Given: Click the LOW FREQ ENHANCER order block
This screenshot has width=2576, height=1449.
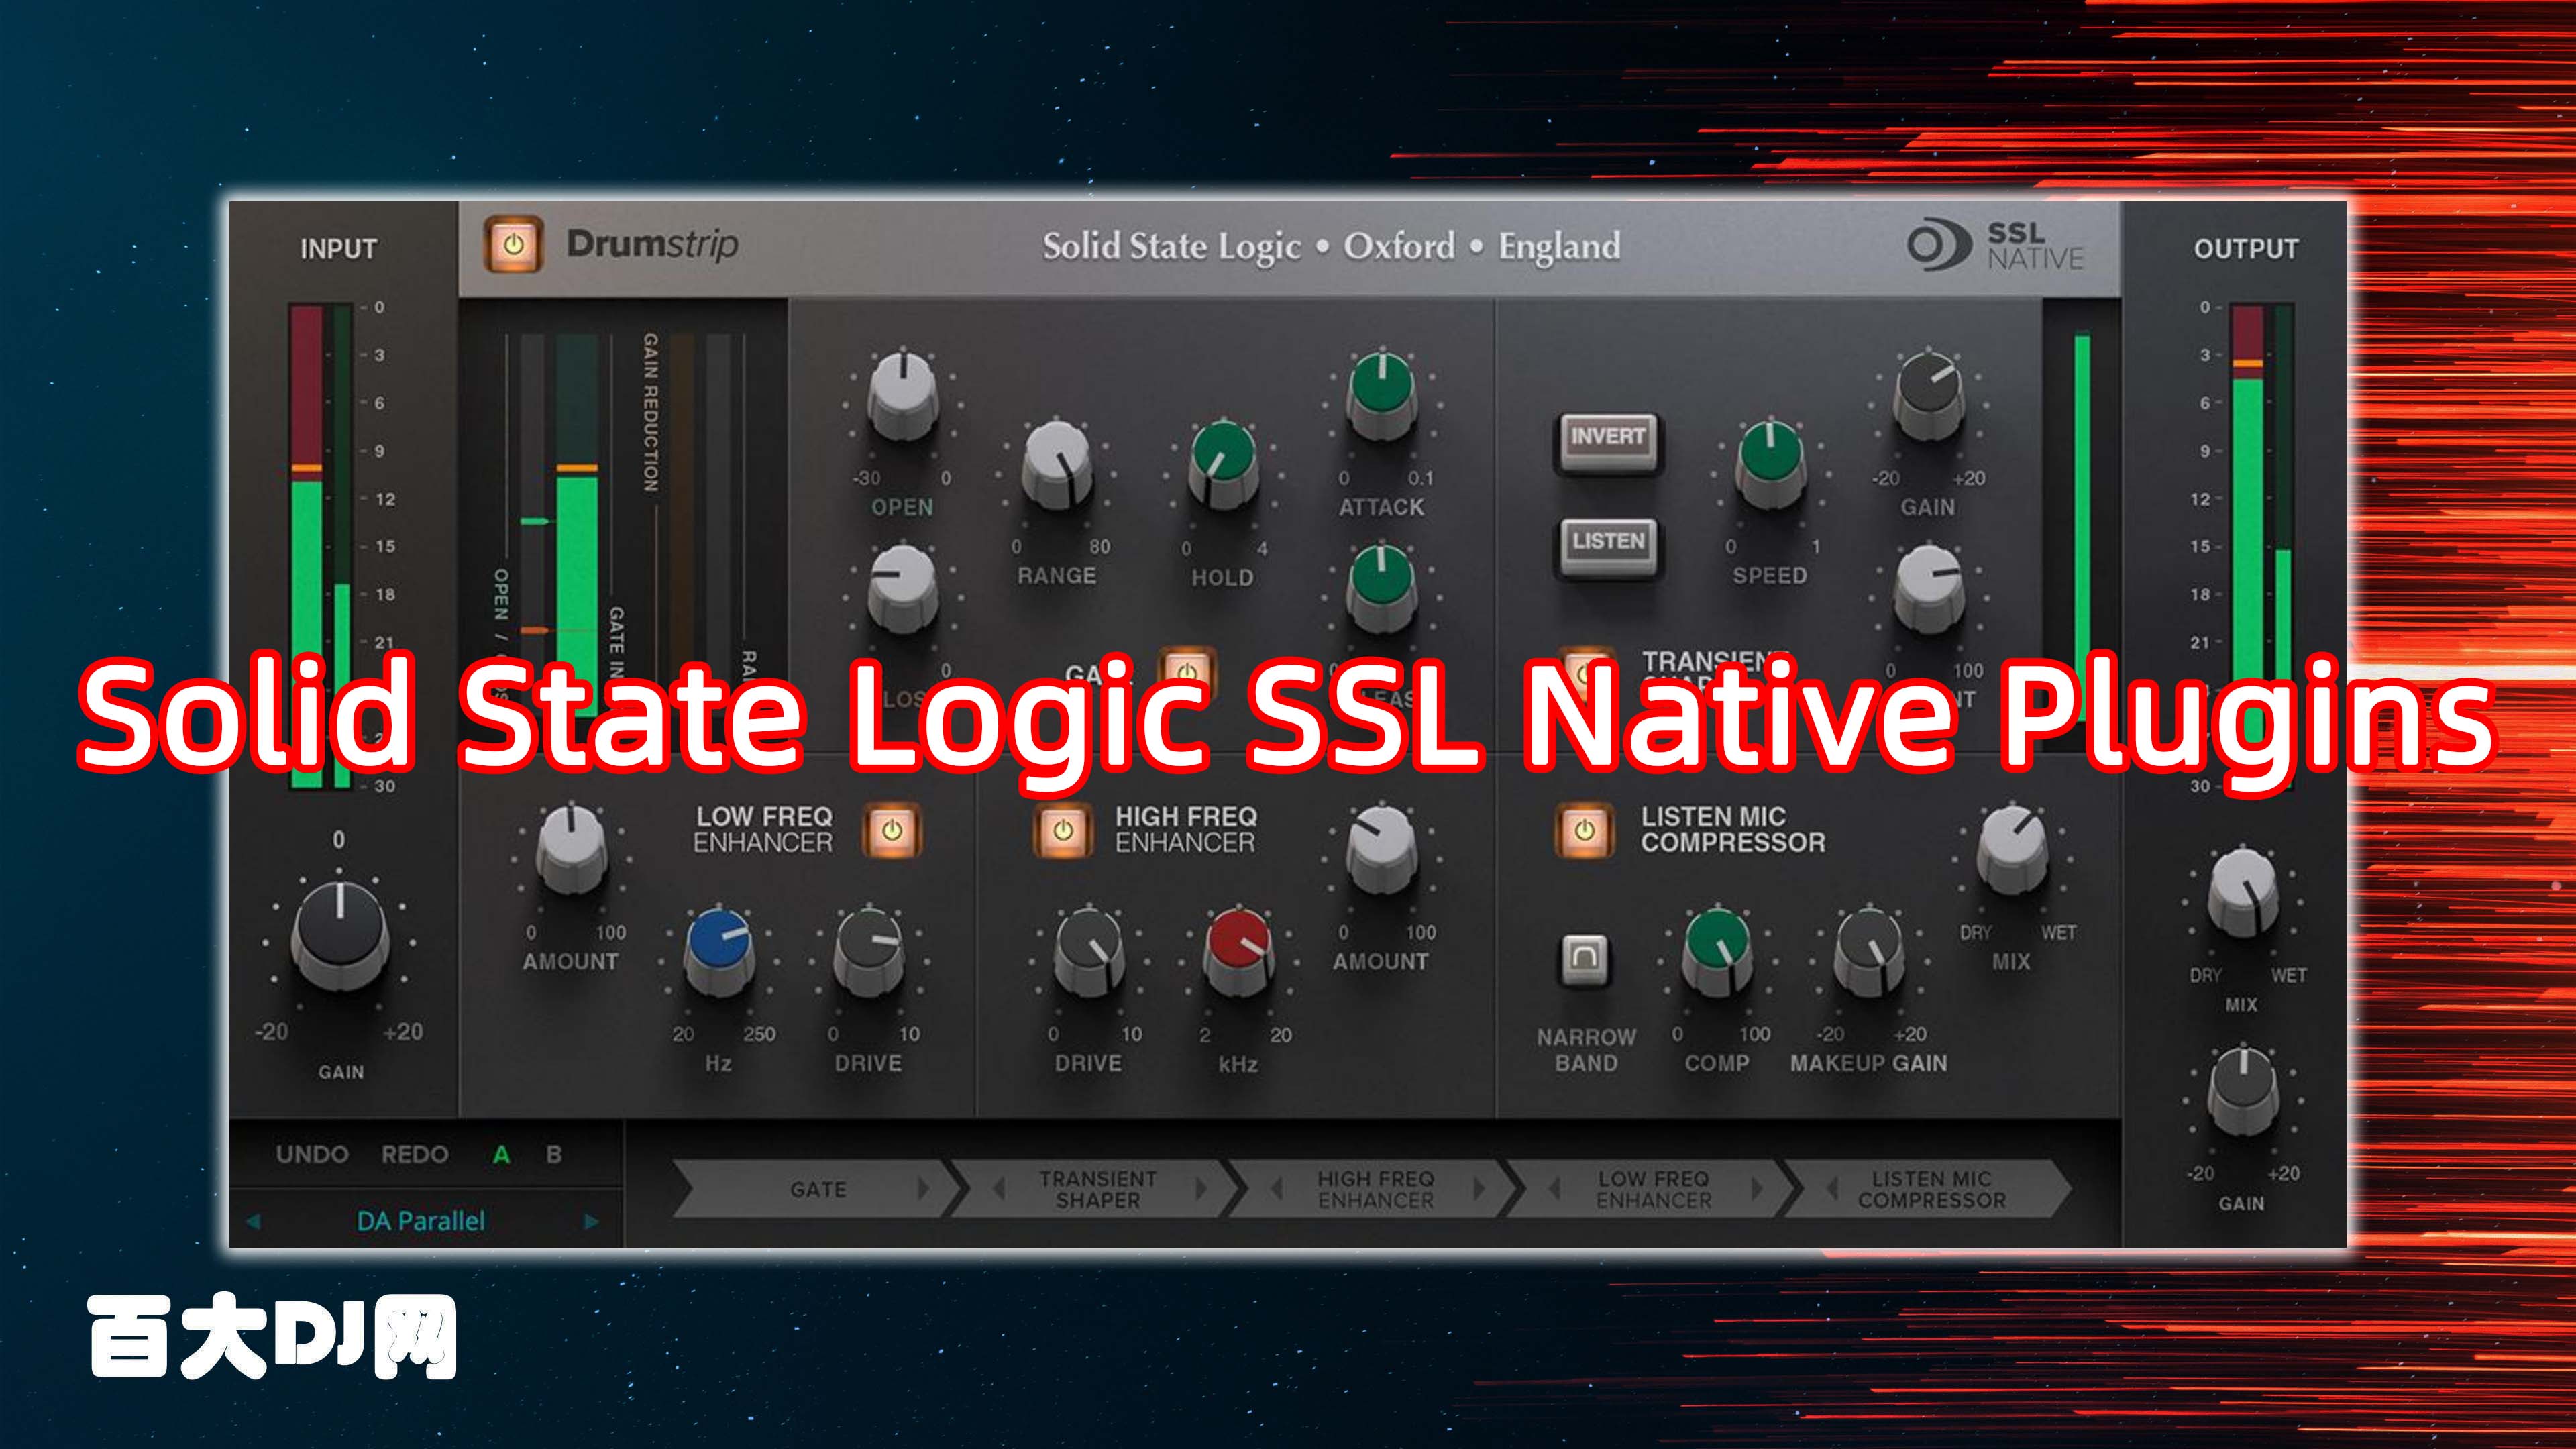Looking at the screenshot, I should [1654, 1189].
